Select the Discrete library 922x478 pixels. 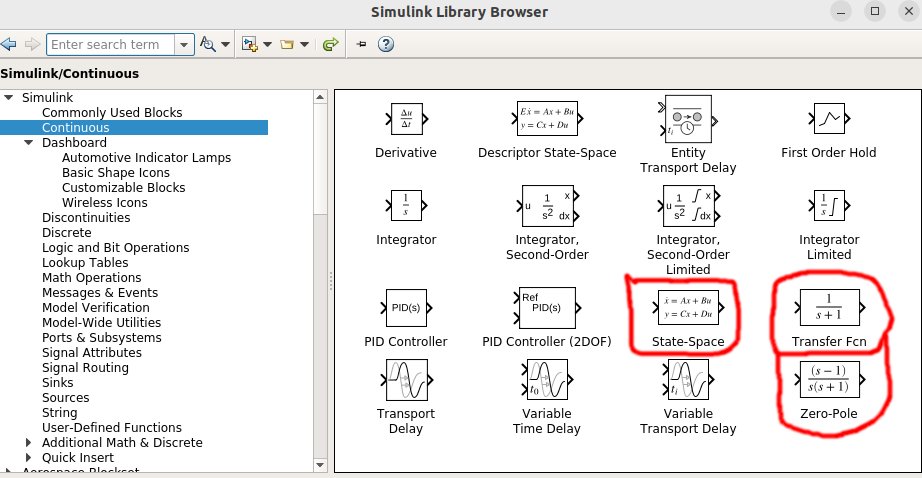click(66, 233)
